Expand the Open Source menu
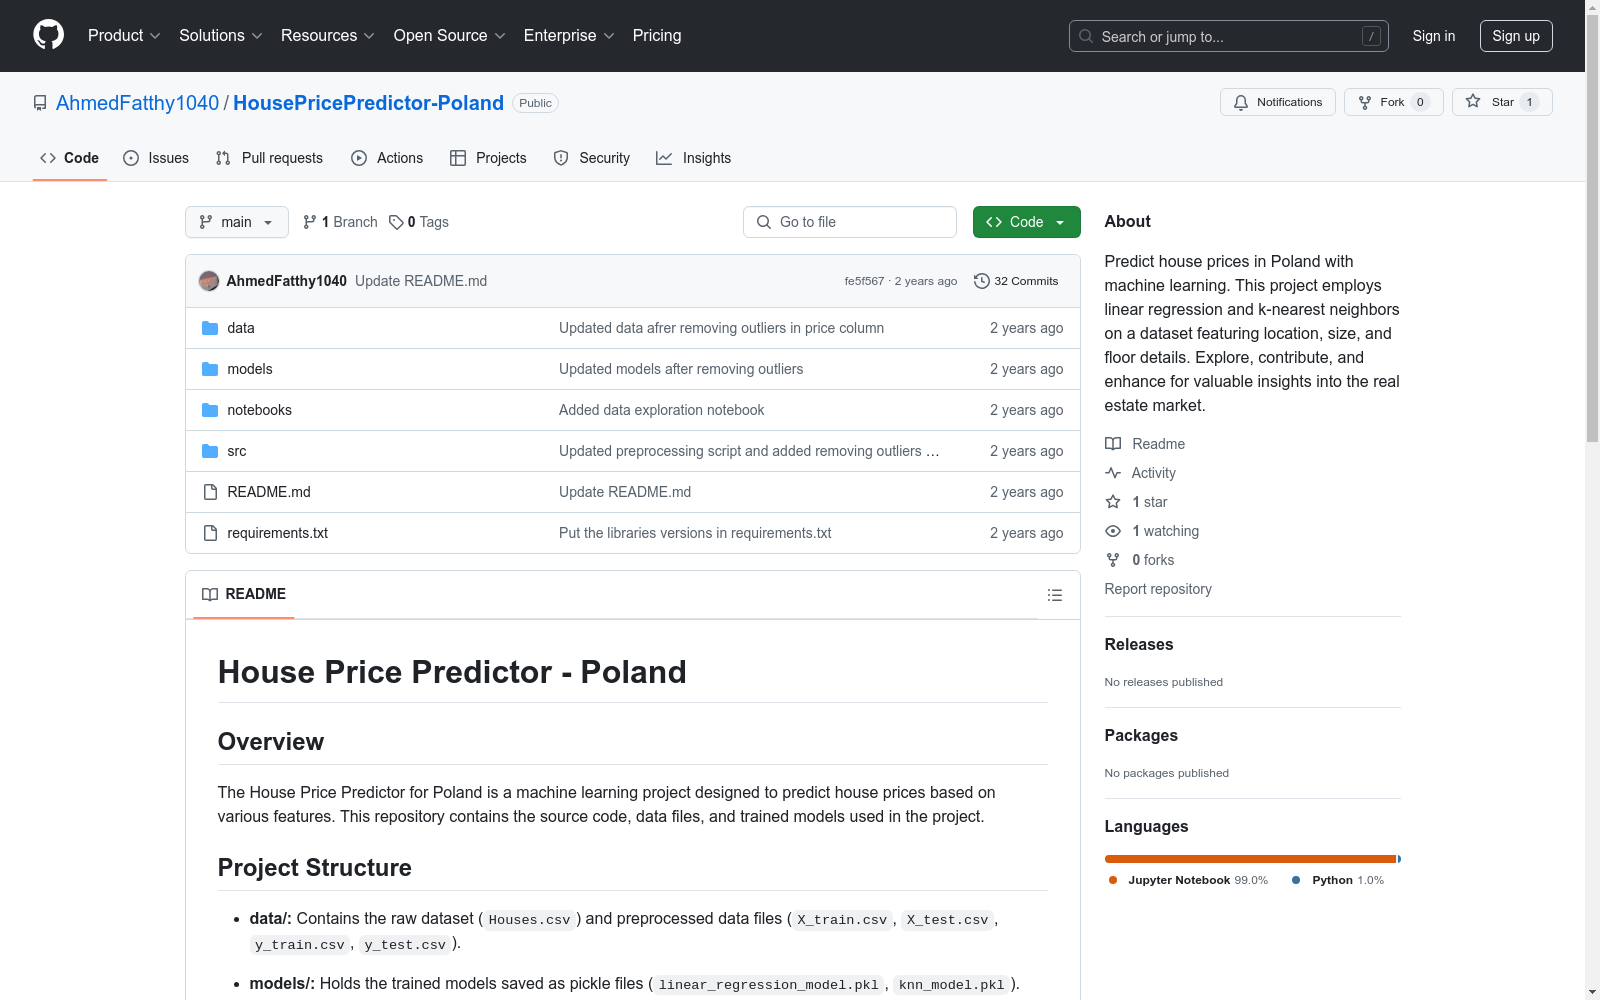 pos(450,36)
